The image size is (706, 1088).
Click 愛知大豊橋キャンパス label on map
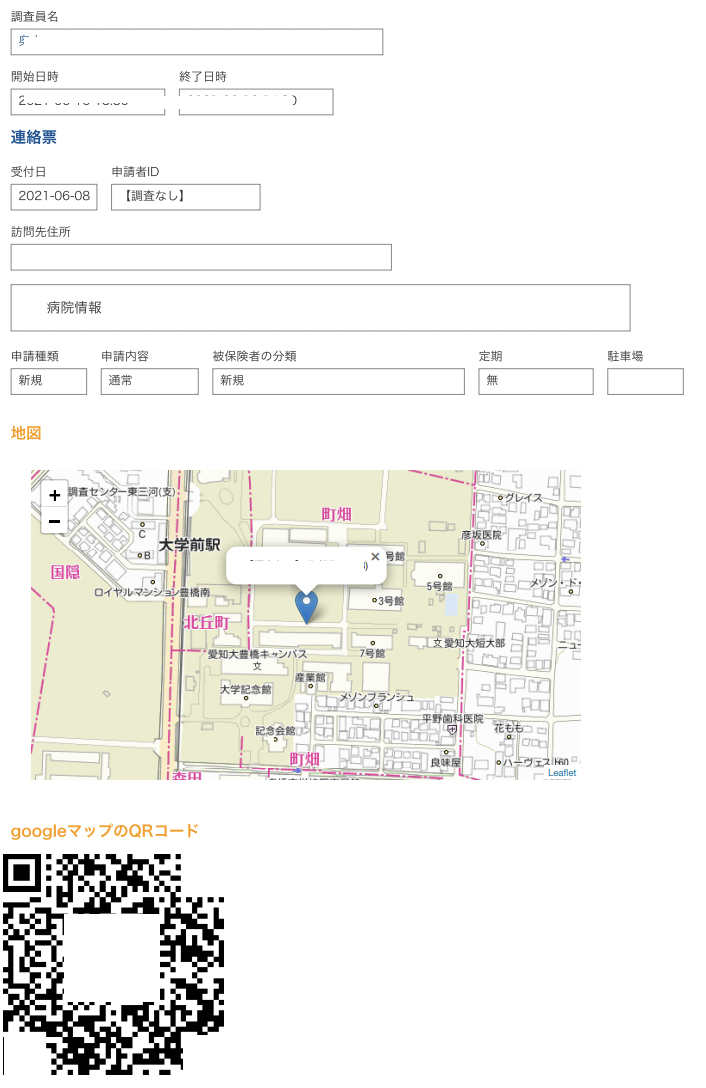point(257,654)
